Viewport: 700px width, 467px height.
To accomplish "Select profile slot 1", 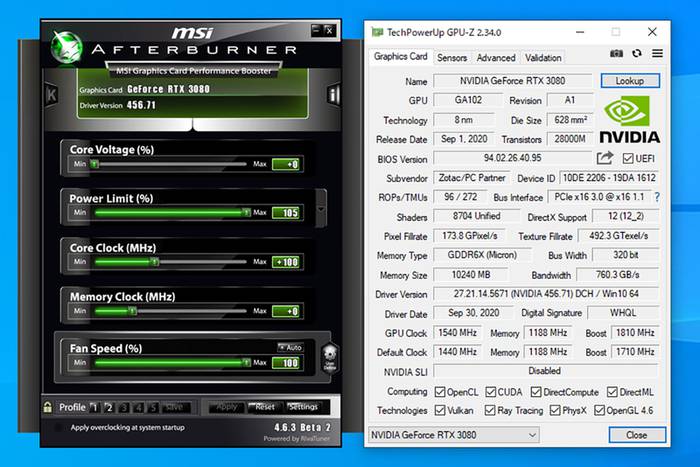I will (94, 407).
